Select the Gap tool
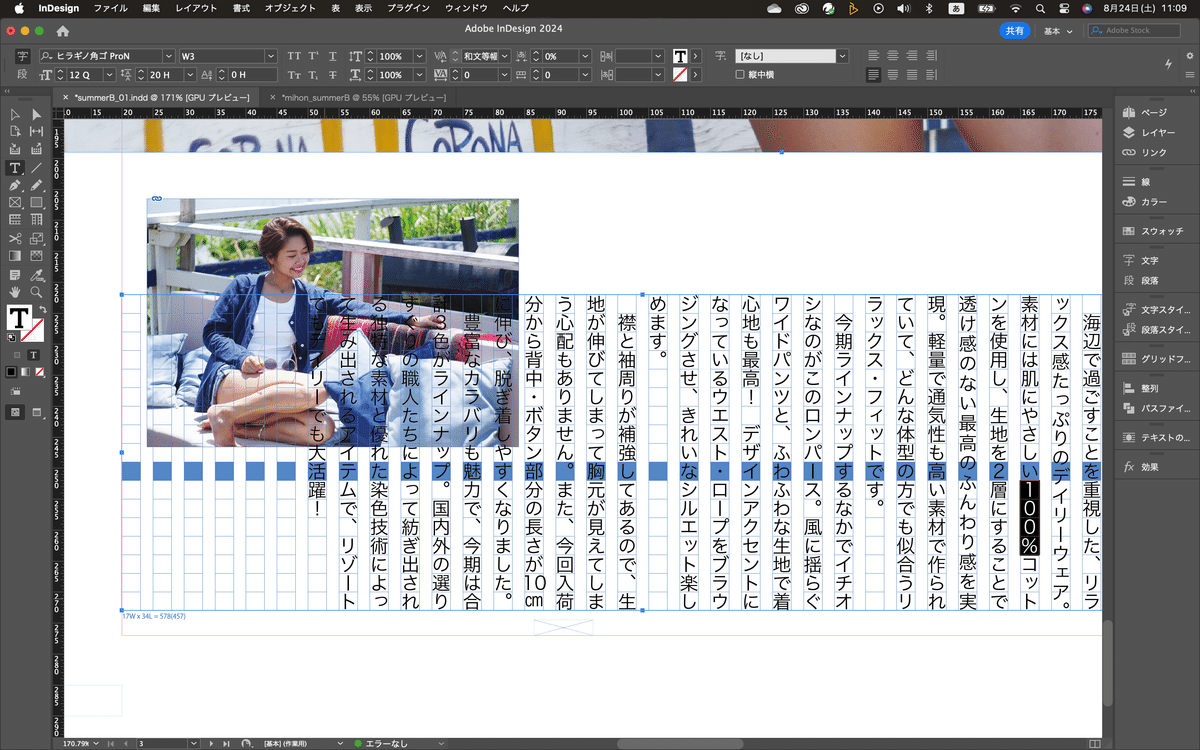 (x=36, y=132)
